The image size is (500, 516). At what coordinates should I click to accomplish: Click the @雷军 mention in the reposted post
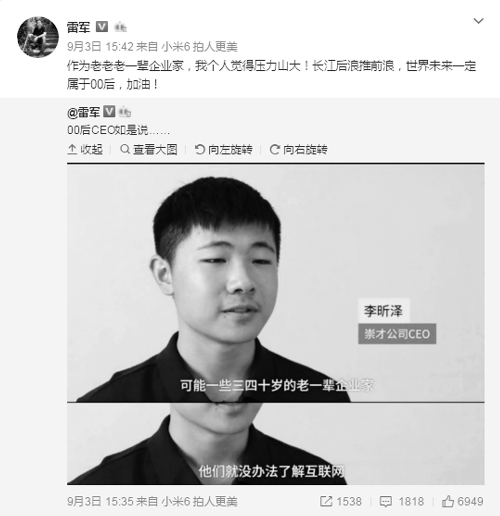click(83, 112)
